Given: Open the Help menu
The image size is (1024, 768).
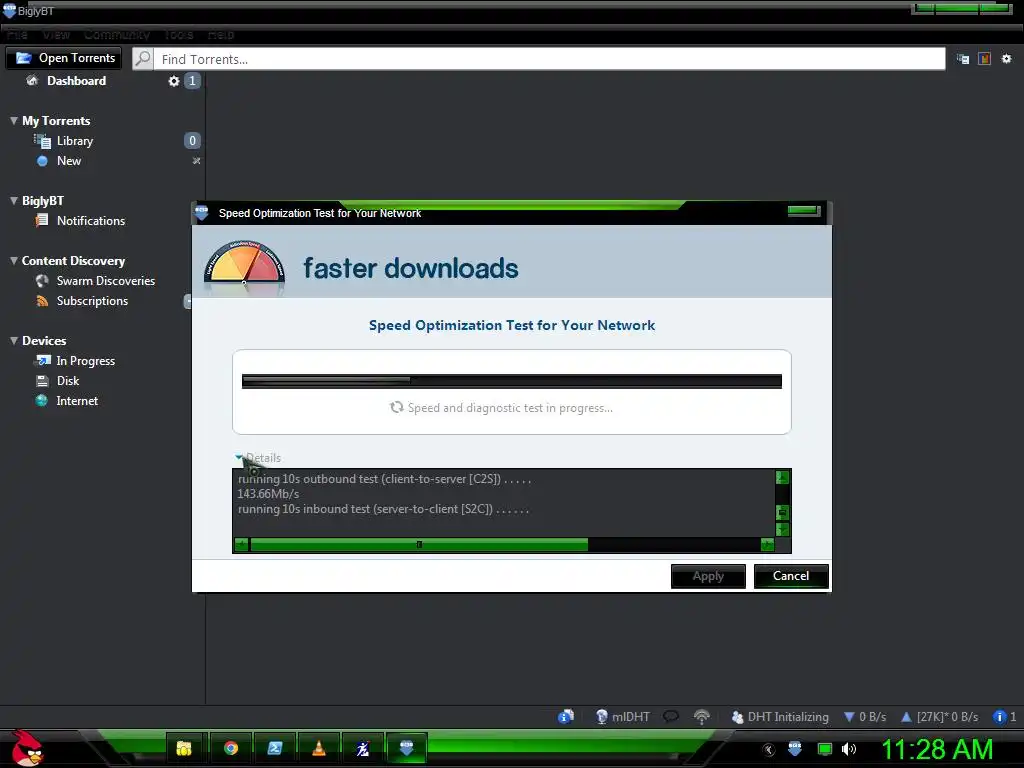Looking at the screenshot, I should pyautogui.click(x=221, y=35).
